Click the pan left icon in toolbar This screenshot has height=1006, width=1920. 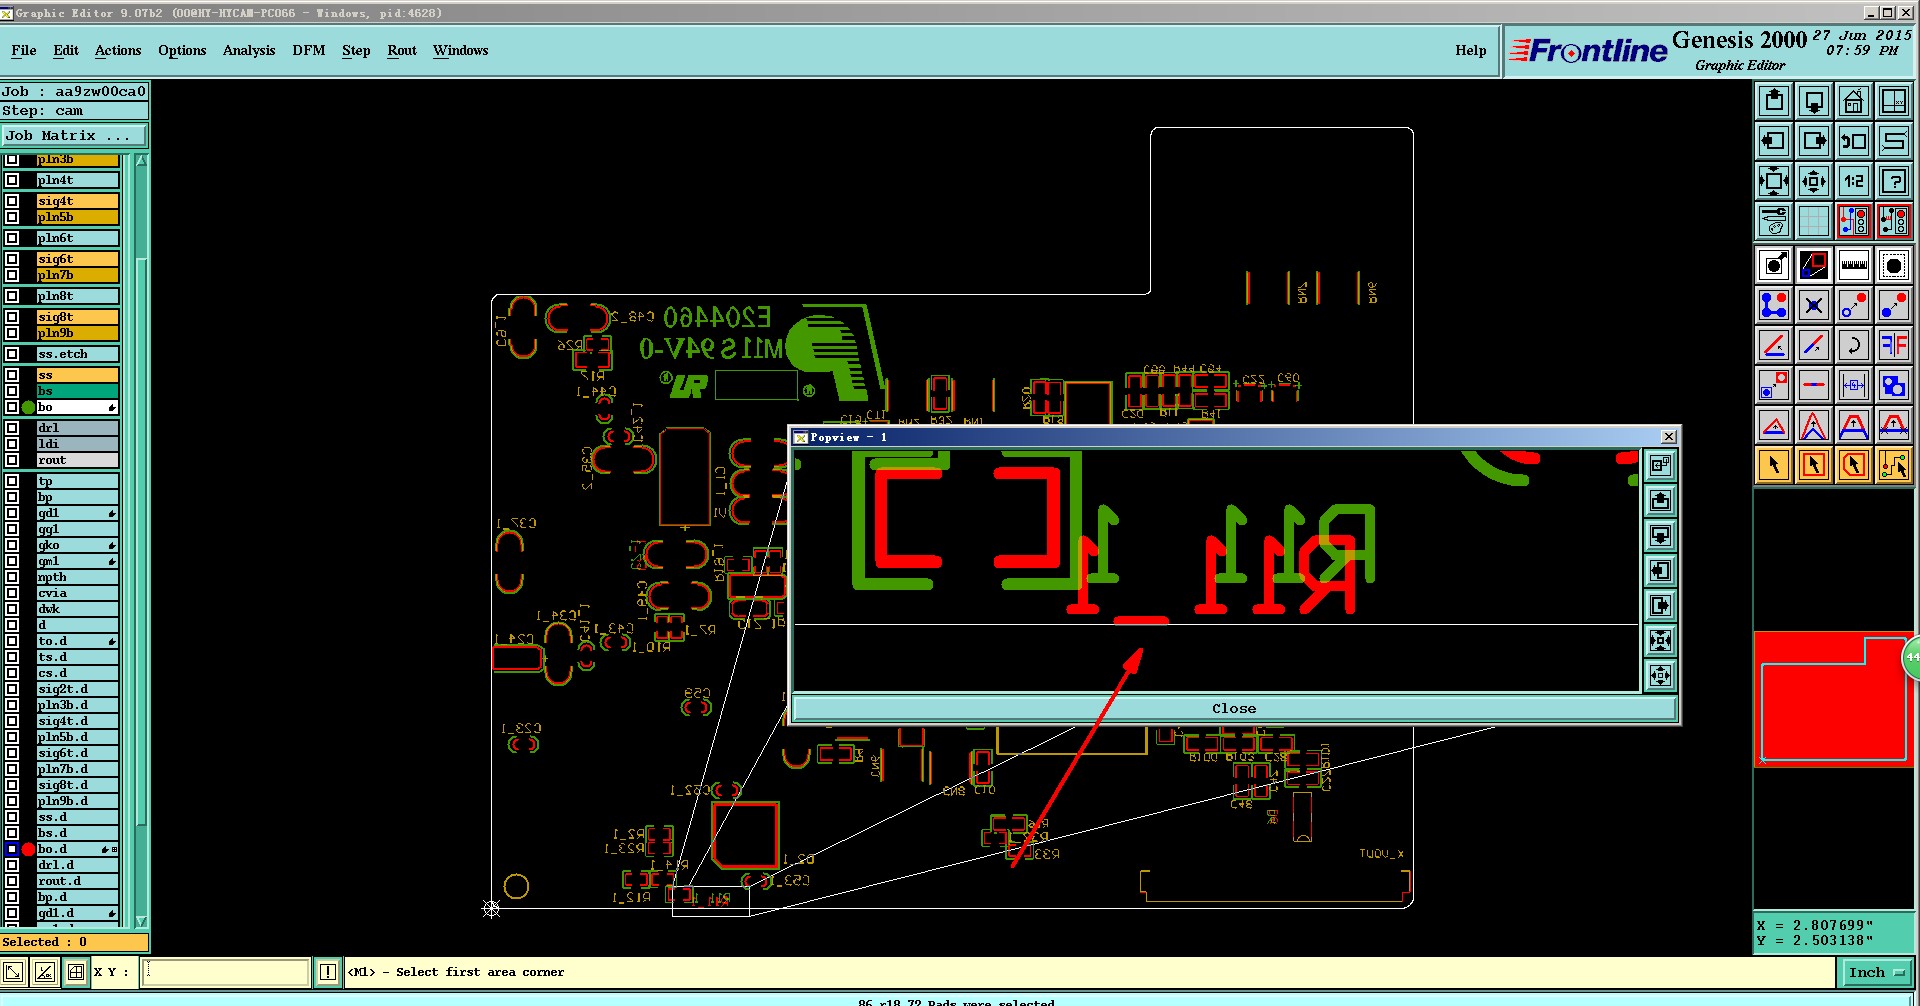[x=1774, y=141]
